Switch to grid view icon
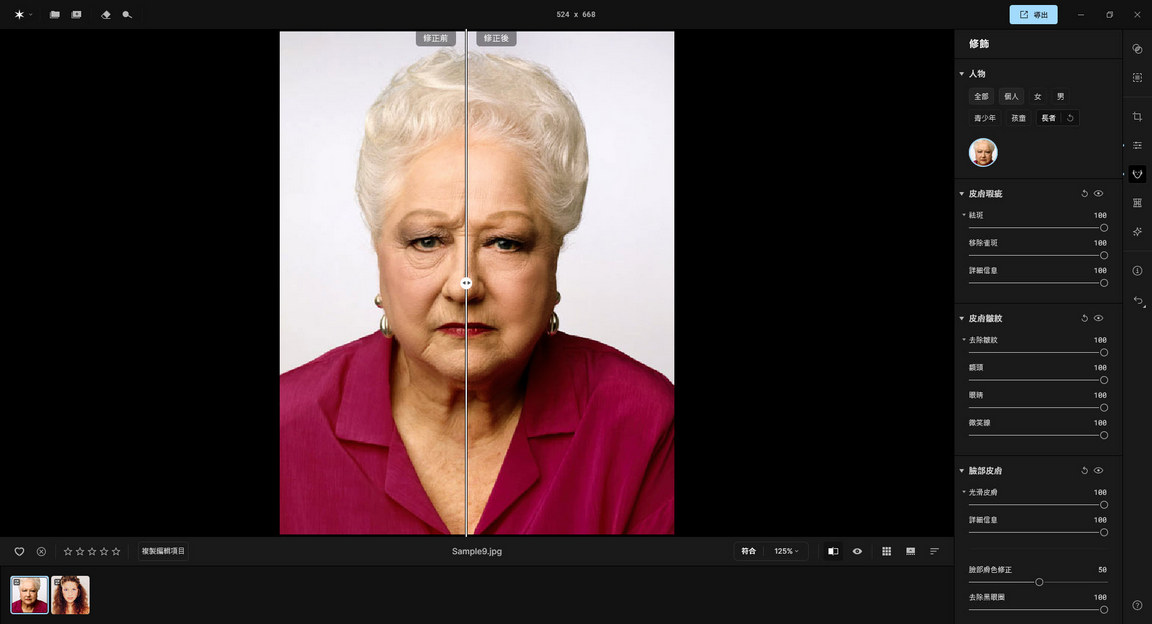This screenshot has height=624, width=1152. coord(886,551)
